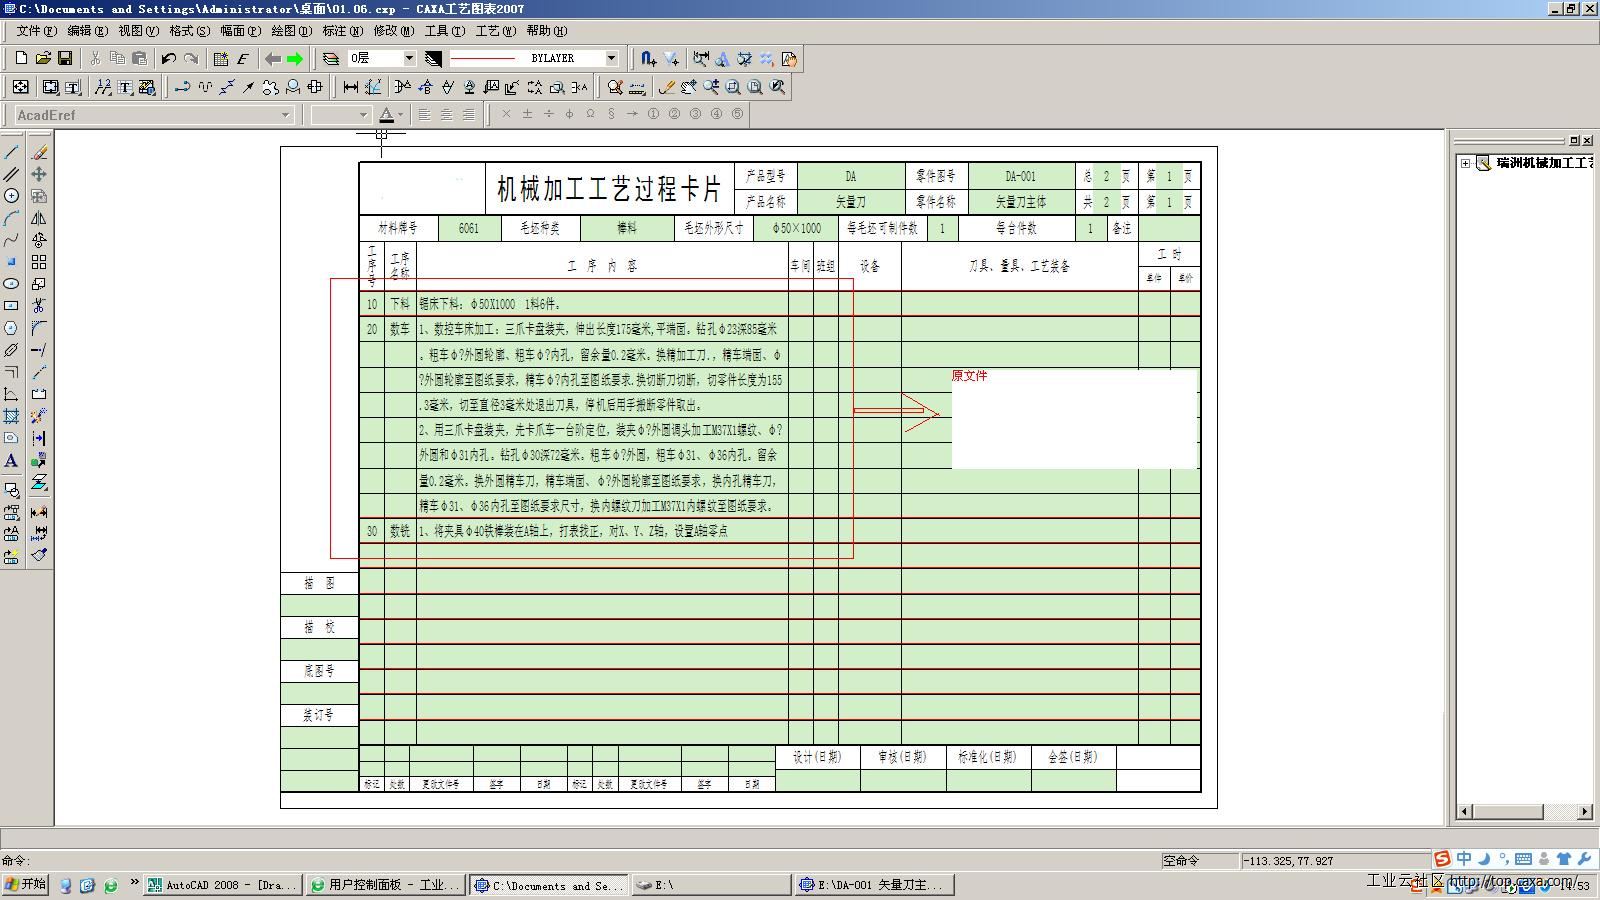This screenshot has width=1600, height=900.
Task: Expand the 瑞洲机械加工工艺 tree node in right panel
Action: click(1466, 162)
